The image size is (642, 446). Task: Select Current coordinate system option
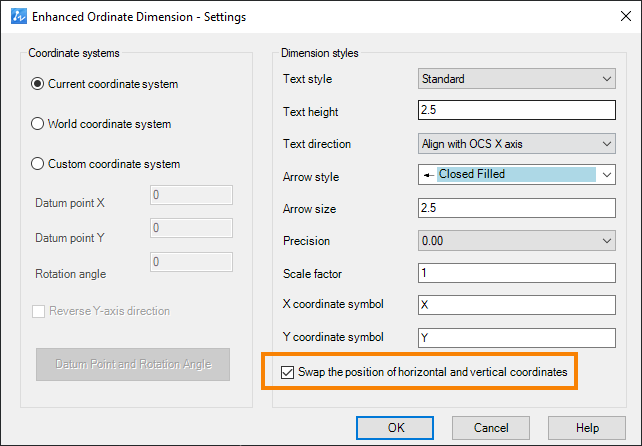pos(37,84)
